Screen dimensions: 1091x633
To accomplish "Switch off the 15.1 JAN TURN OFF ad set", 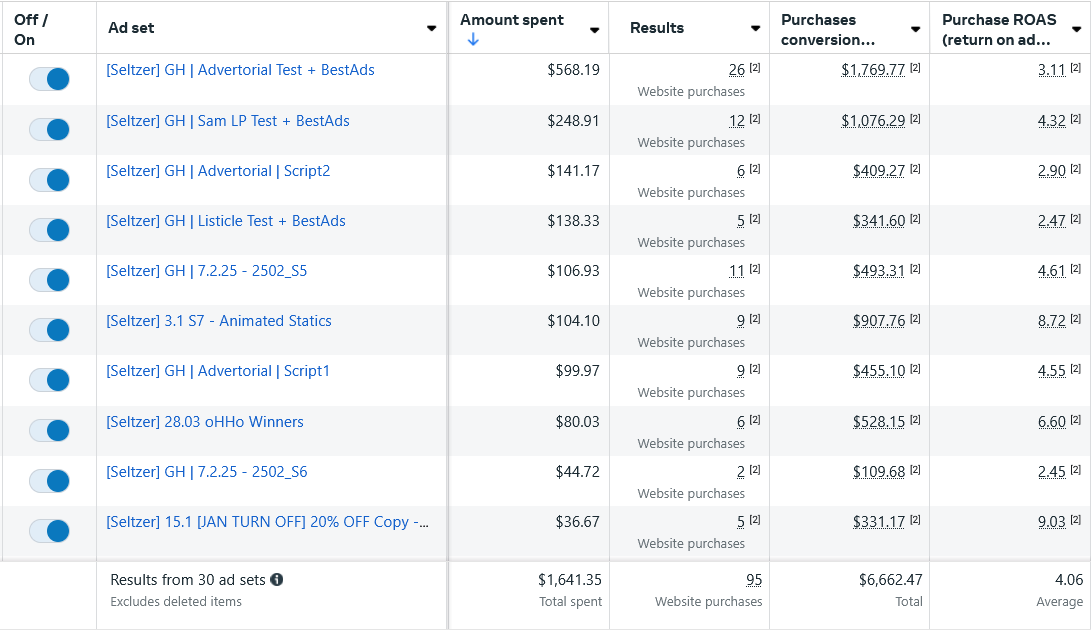I will tap(49, 531).
